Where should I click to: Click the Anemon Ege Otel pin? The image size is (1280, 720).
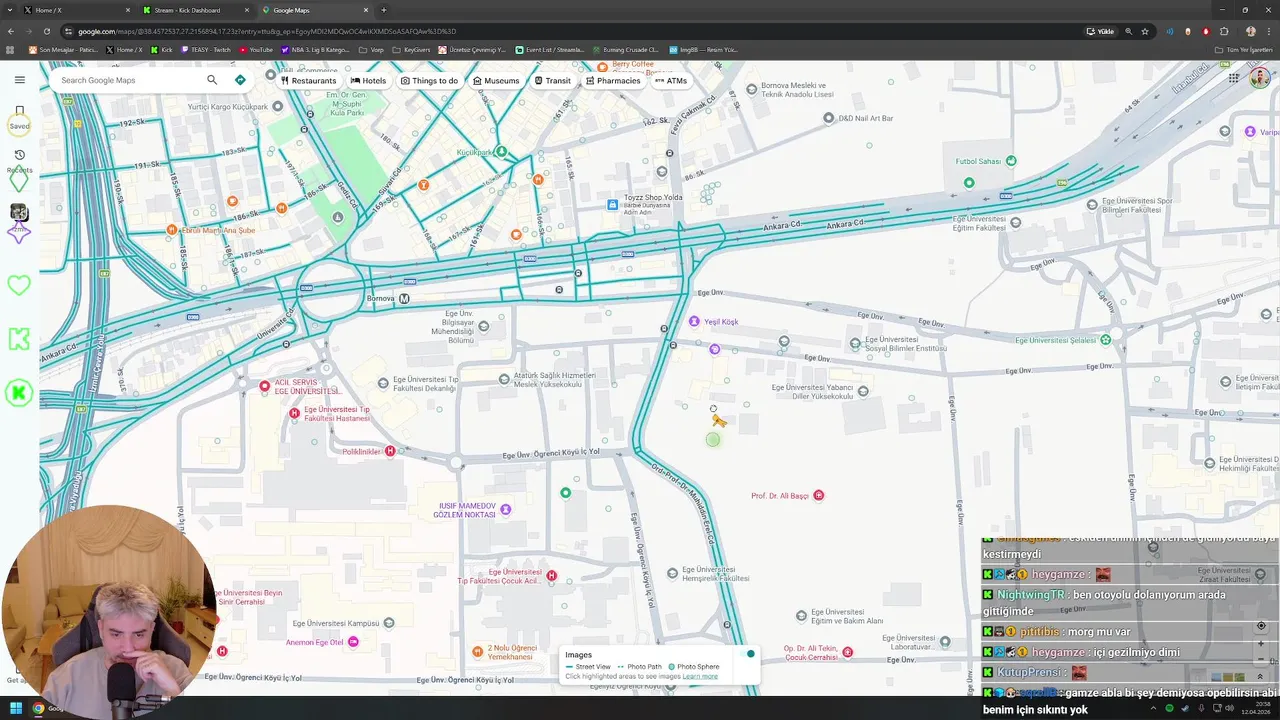tap(353, 642)
